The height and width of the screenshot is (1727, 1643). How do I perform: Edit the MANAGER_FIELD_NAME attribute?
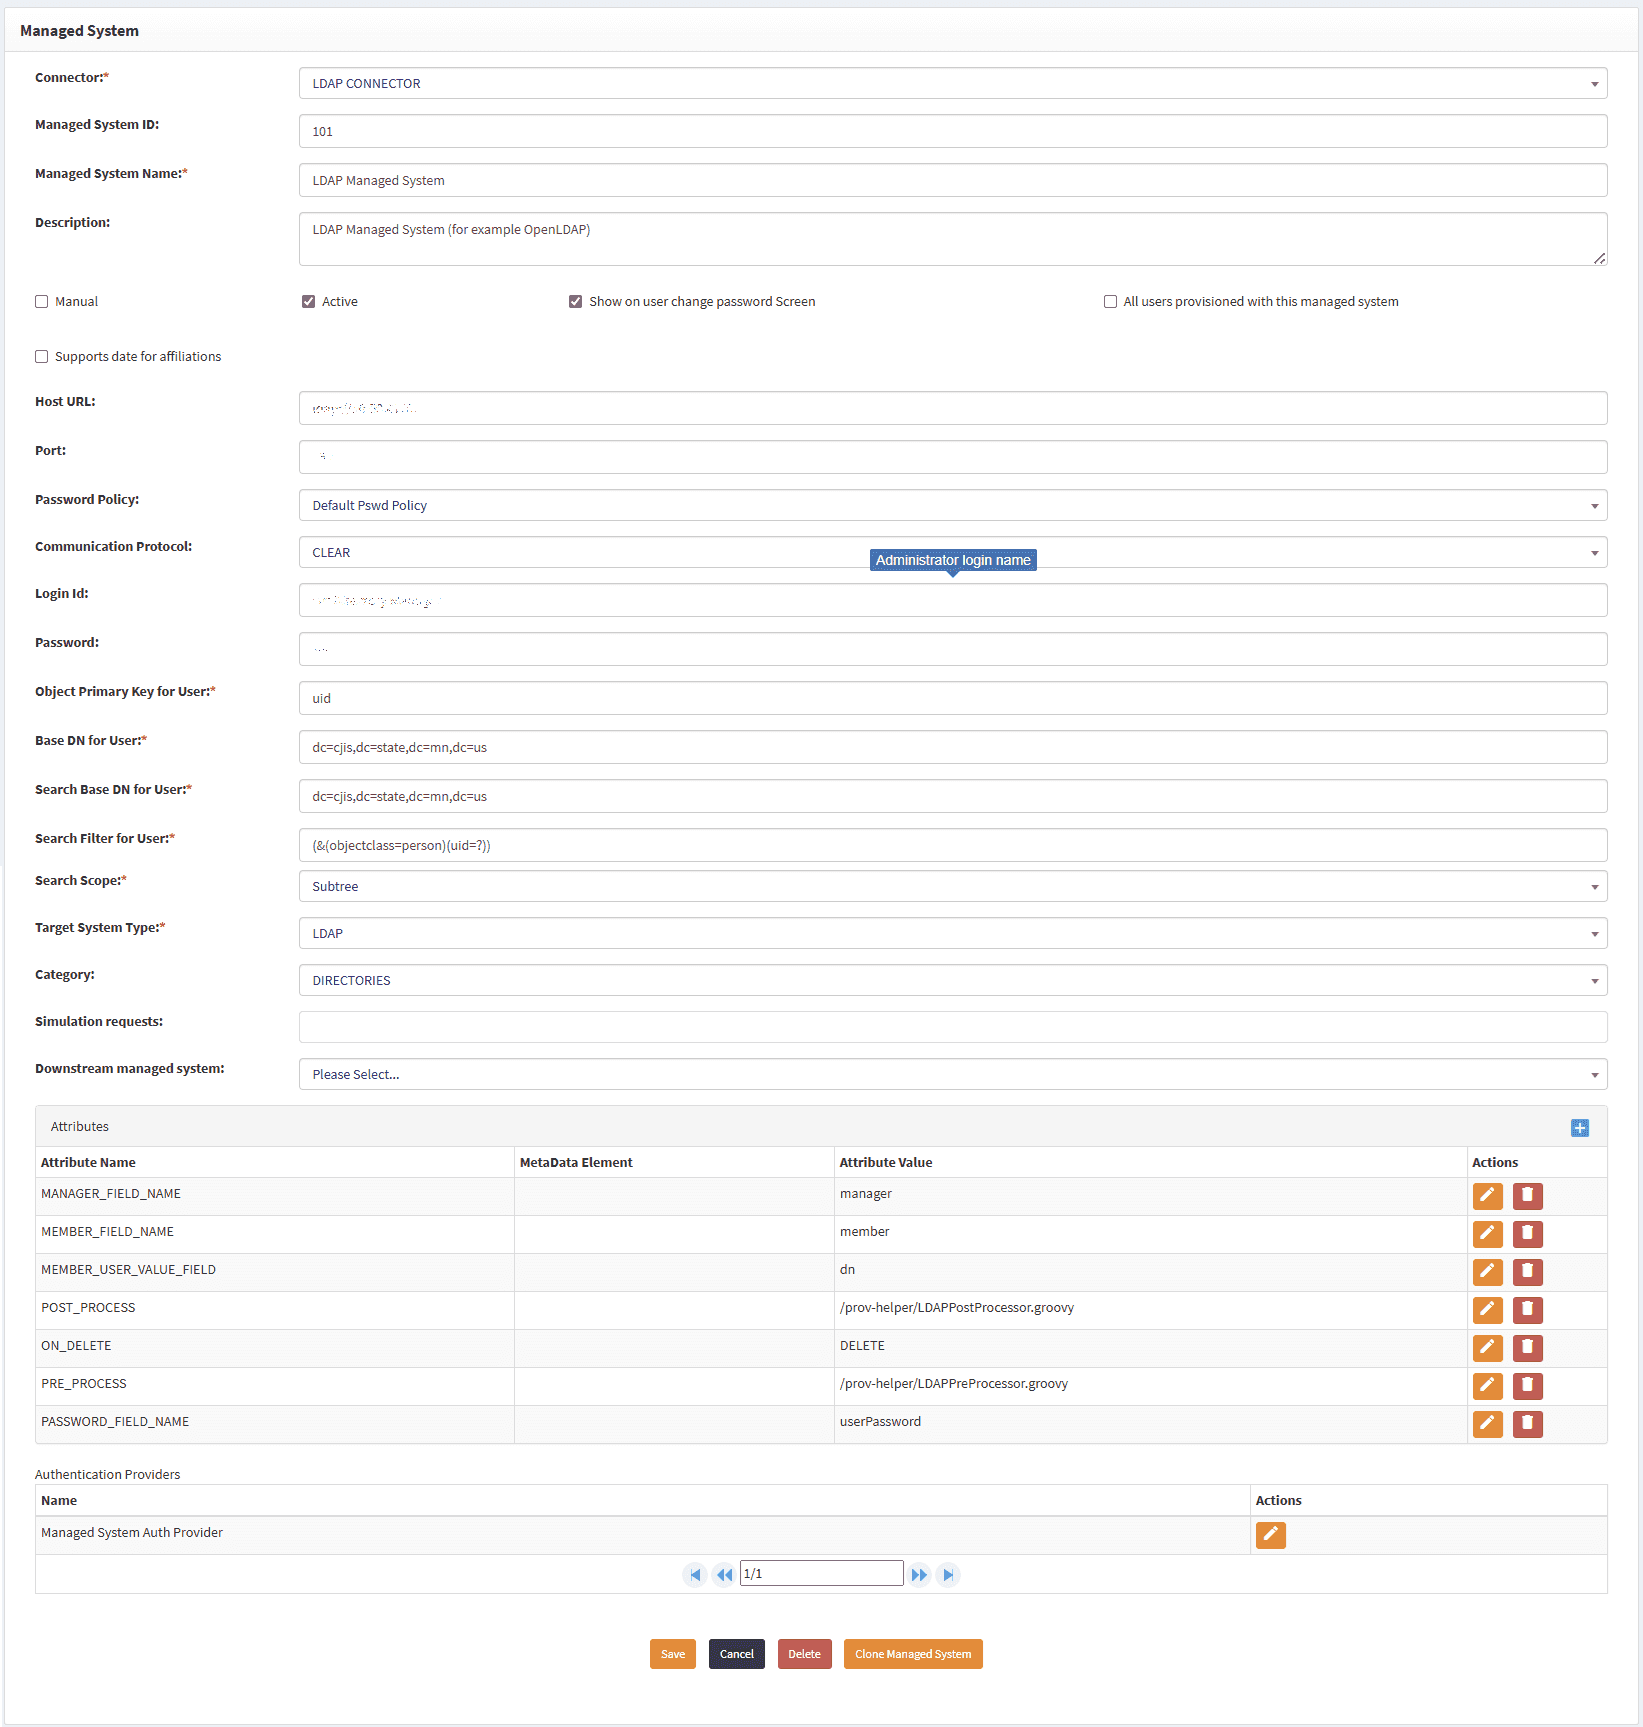click(1487, 1196)
